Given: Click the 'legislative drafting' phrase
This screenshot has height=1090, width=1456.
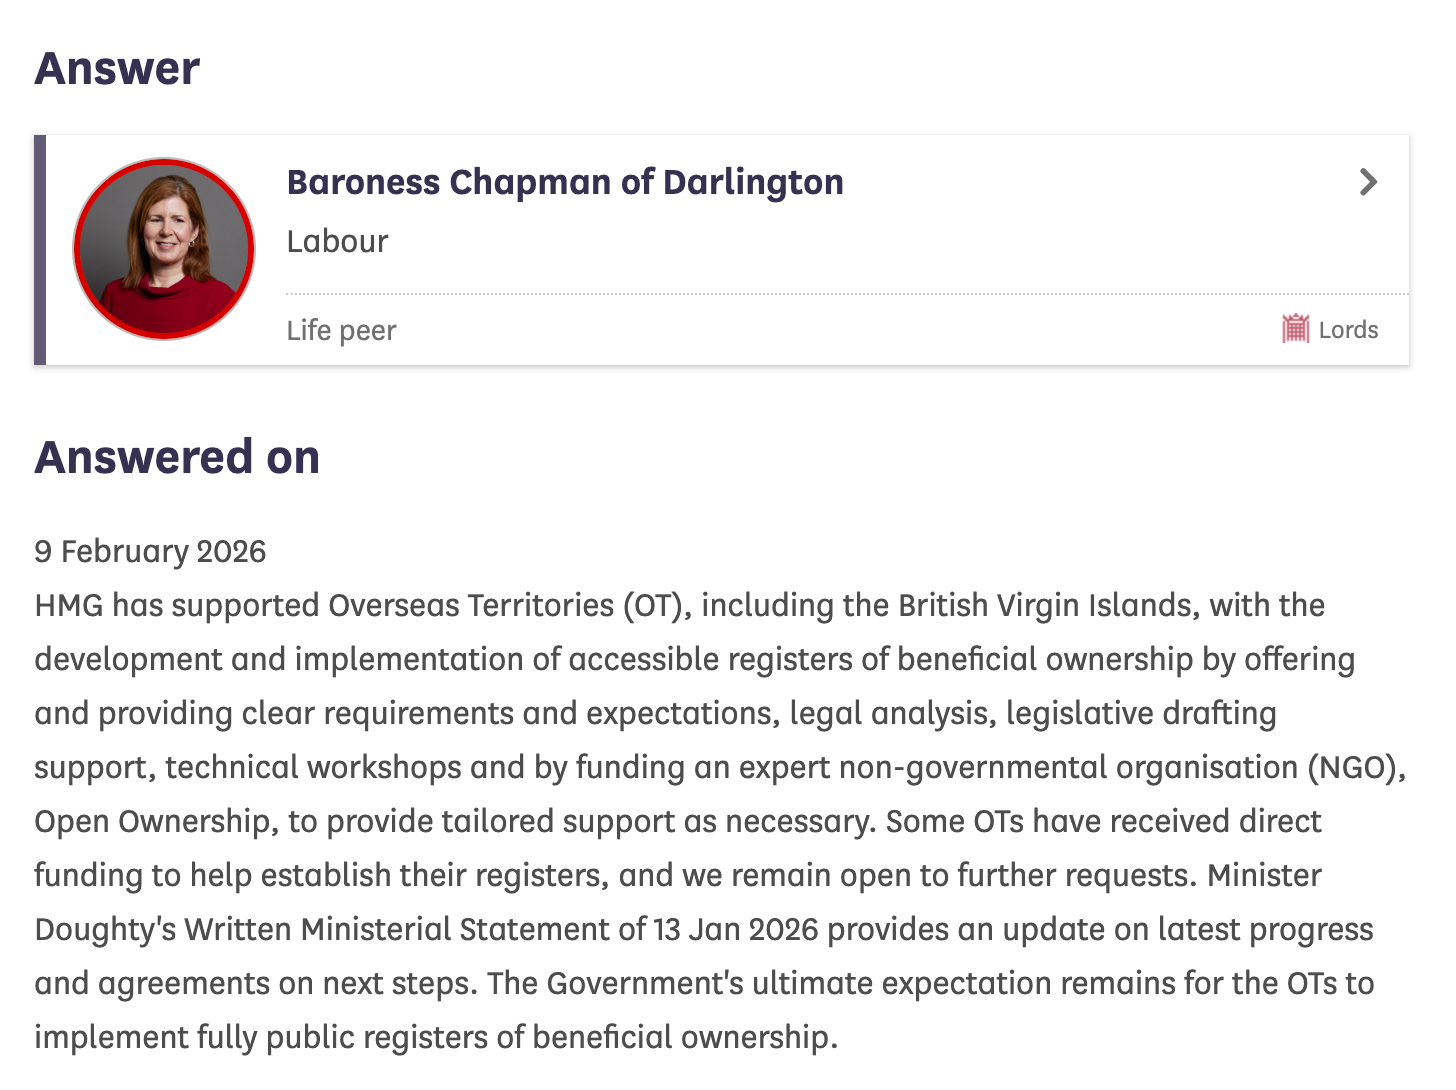Looking at the screenshot, I should tap(1141, 714).
